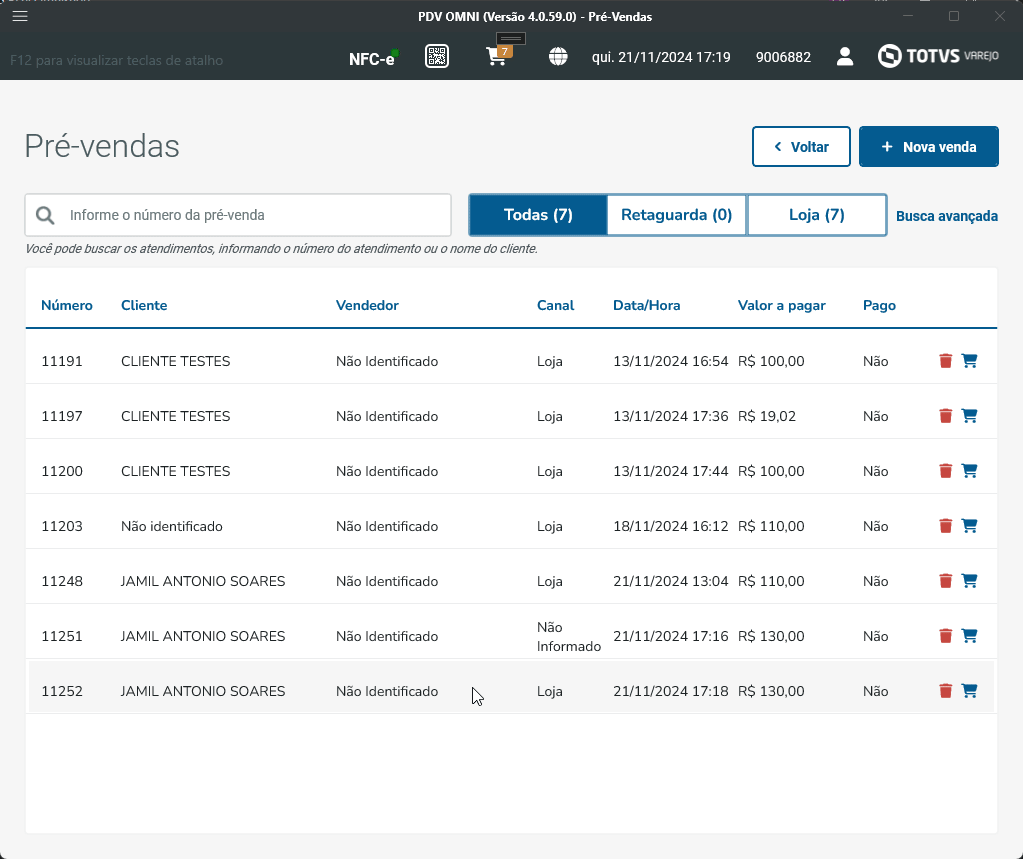The image size is (1023, 859).
Task: Delete pre-sale 11203 with trash icon
Action: coord(945,525)
